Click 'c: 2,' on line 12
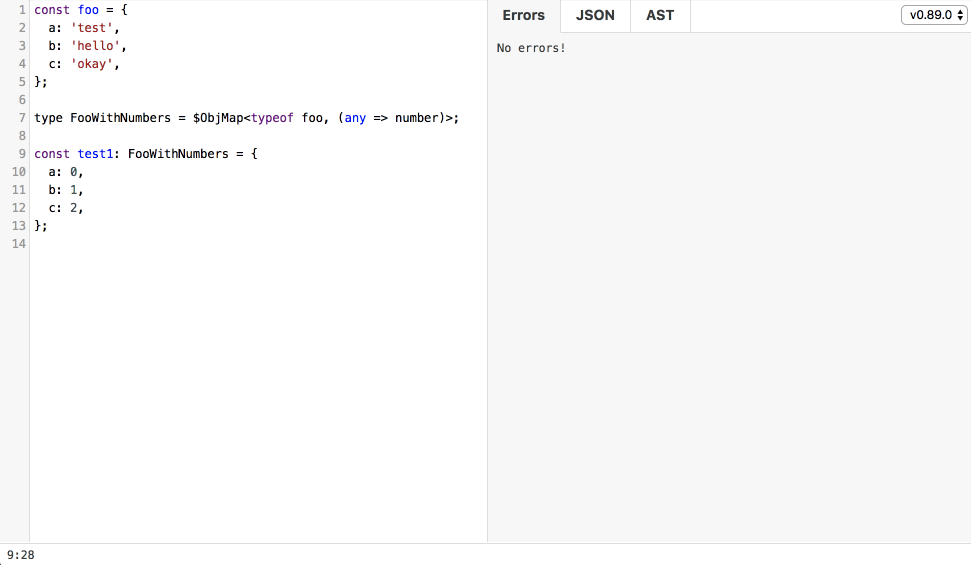The image size is (971, 565). coord(66,208)
